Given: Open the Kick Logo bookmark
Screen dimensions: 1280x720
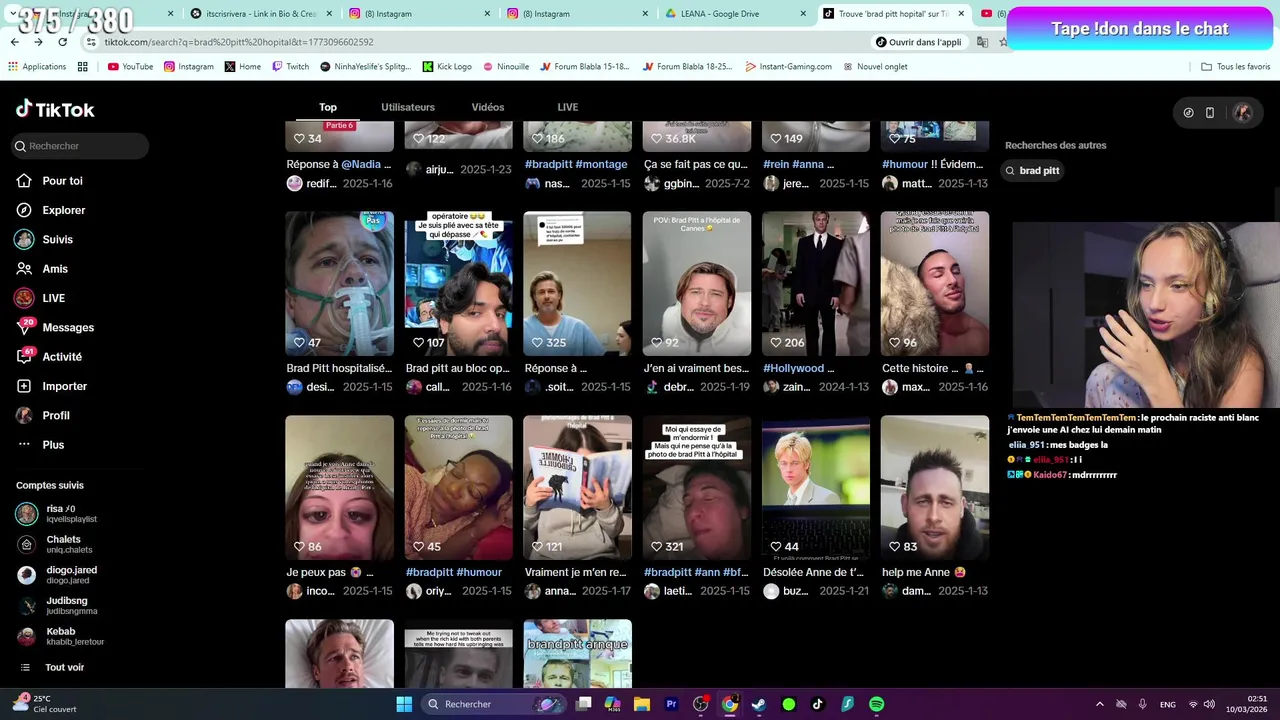Looking at the screenshot, I should (446, 67).
